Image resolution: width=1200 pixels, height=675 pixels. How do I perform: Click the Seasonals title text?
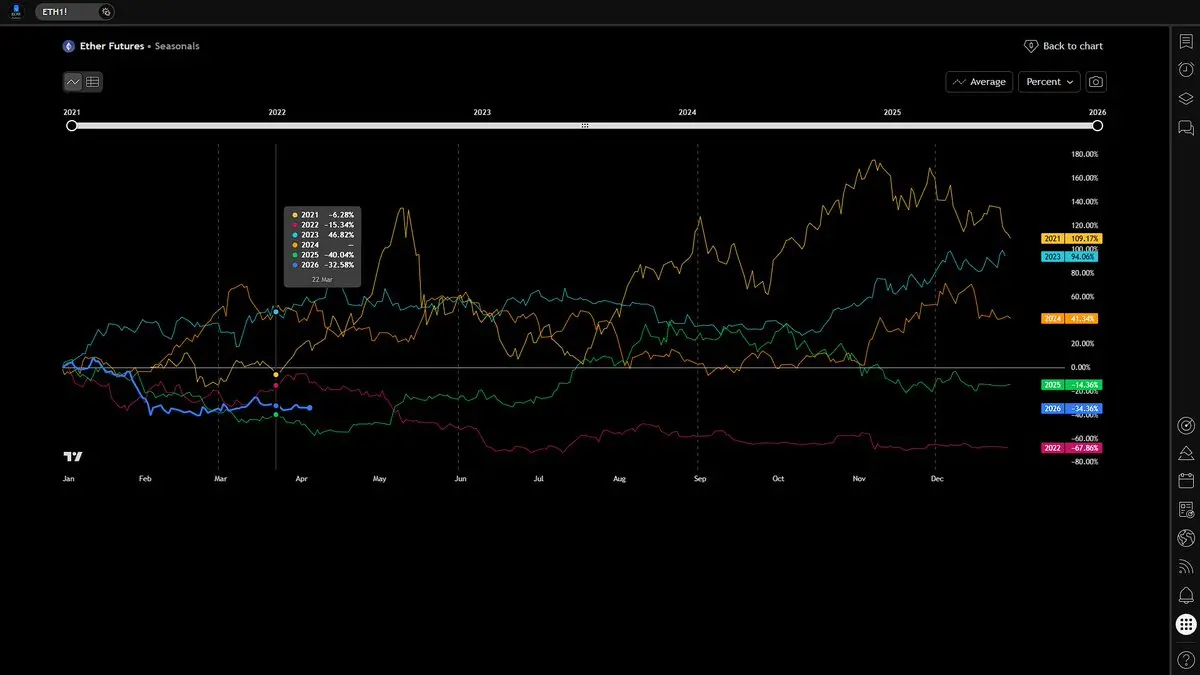tap(177, 46)
